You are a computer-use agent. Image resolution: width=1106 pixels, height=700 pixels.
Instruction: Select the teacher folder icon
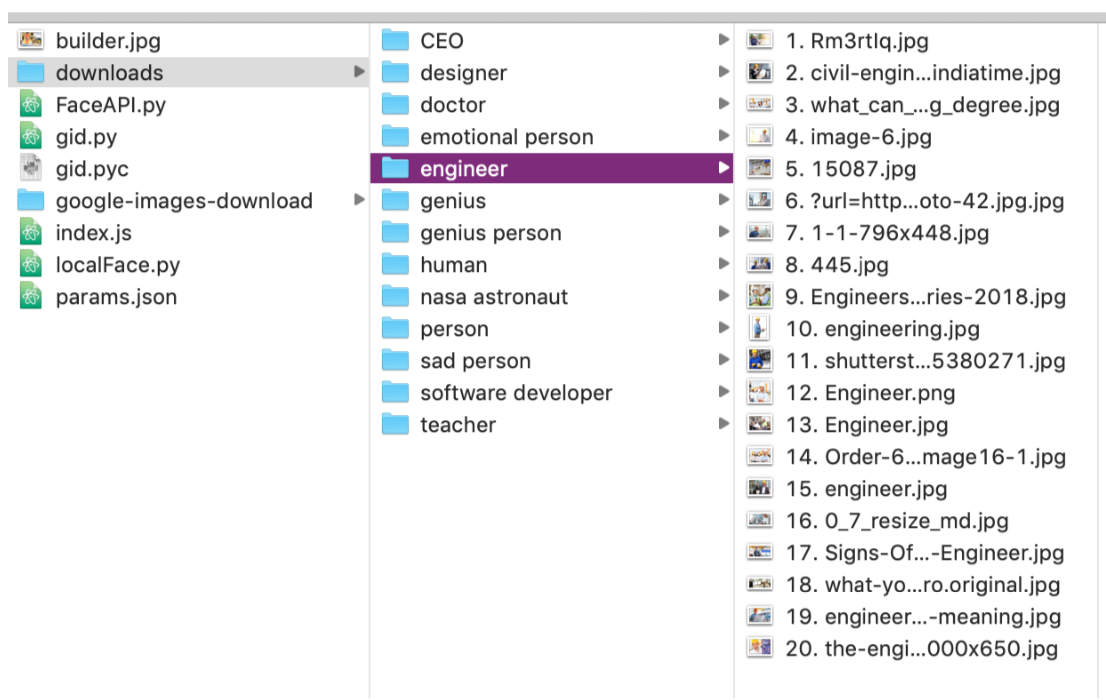(x=395, y=424)
